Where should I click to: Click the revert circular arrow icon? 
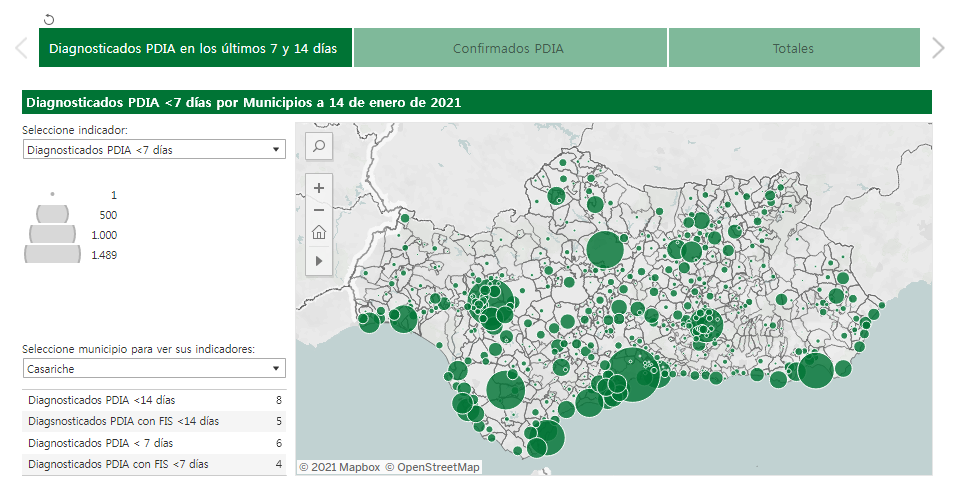50,19
